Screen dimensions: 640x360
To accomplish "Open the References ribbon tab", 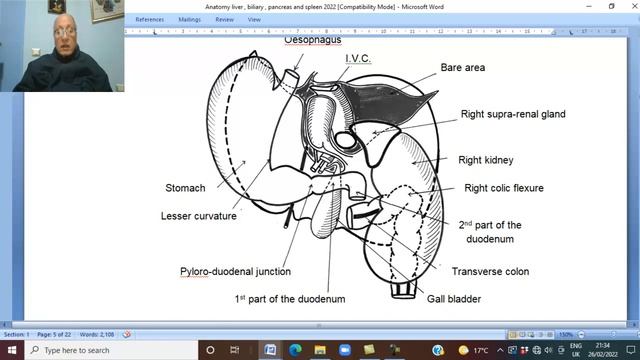I will click(149, 20).
